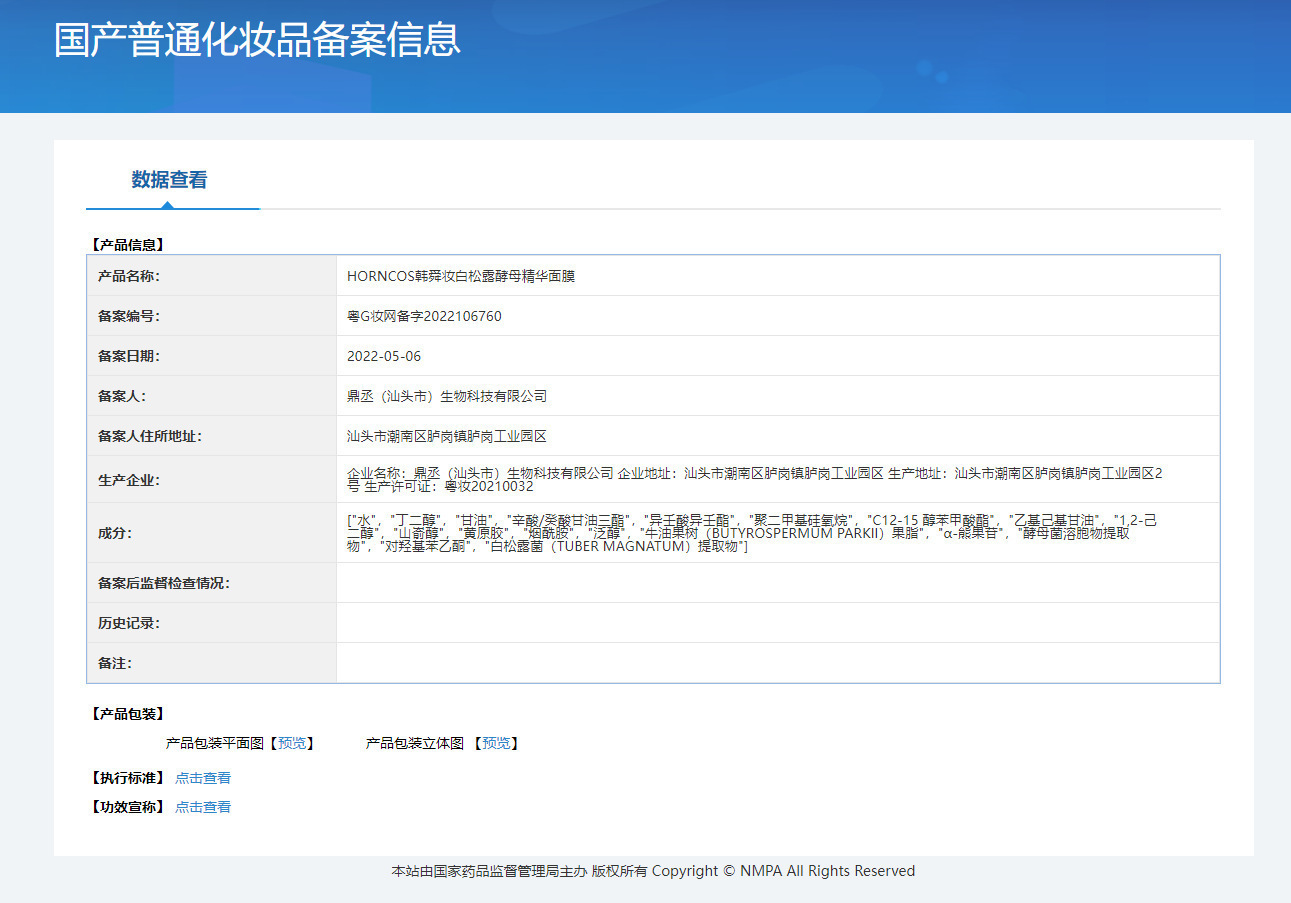Click the 备案后监督检查情况 row label
Viewport: 1291px width, 903px height.
(163, 583)
